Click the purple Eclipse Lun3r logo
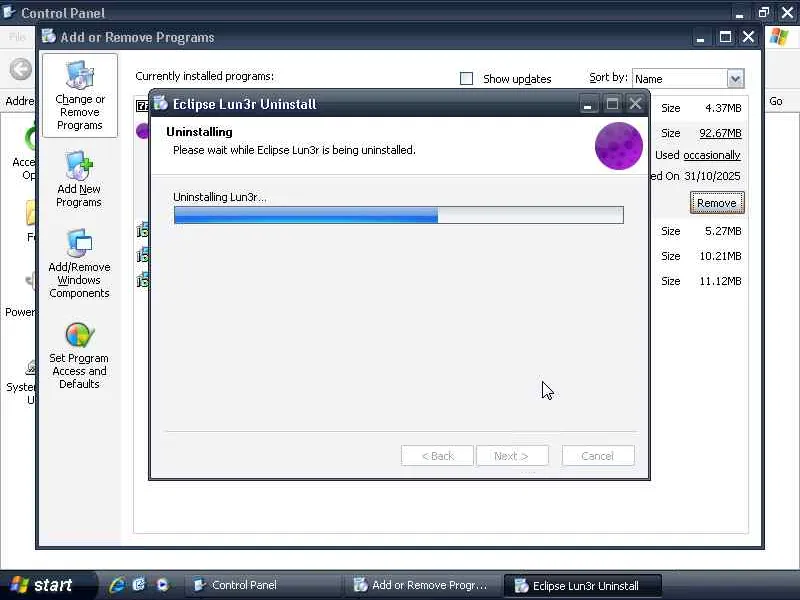The height and width of the screenshot is (600, 800). click(x=618, y=146)
